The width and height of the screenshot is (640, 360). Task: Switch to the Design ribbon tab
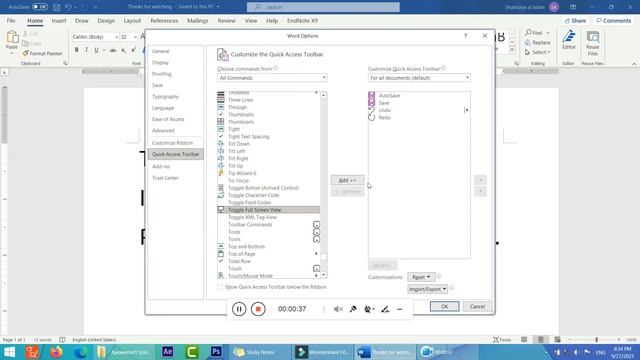tap(106, 20)
